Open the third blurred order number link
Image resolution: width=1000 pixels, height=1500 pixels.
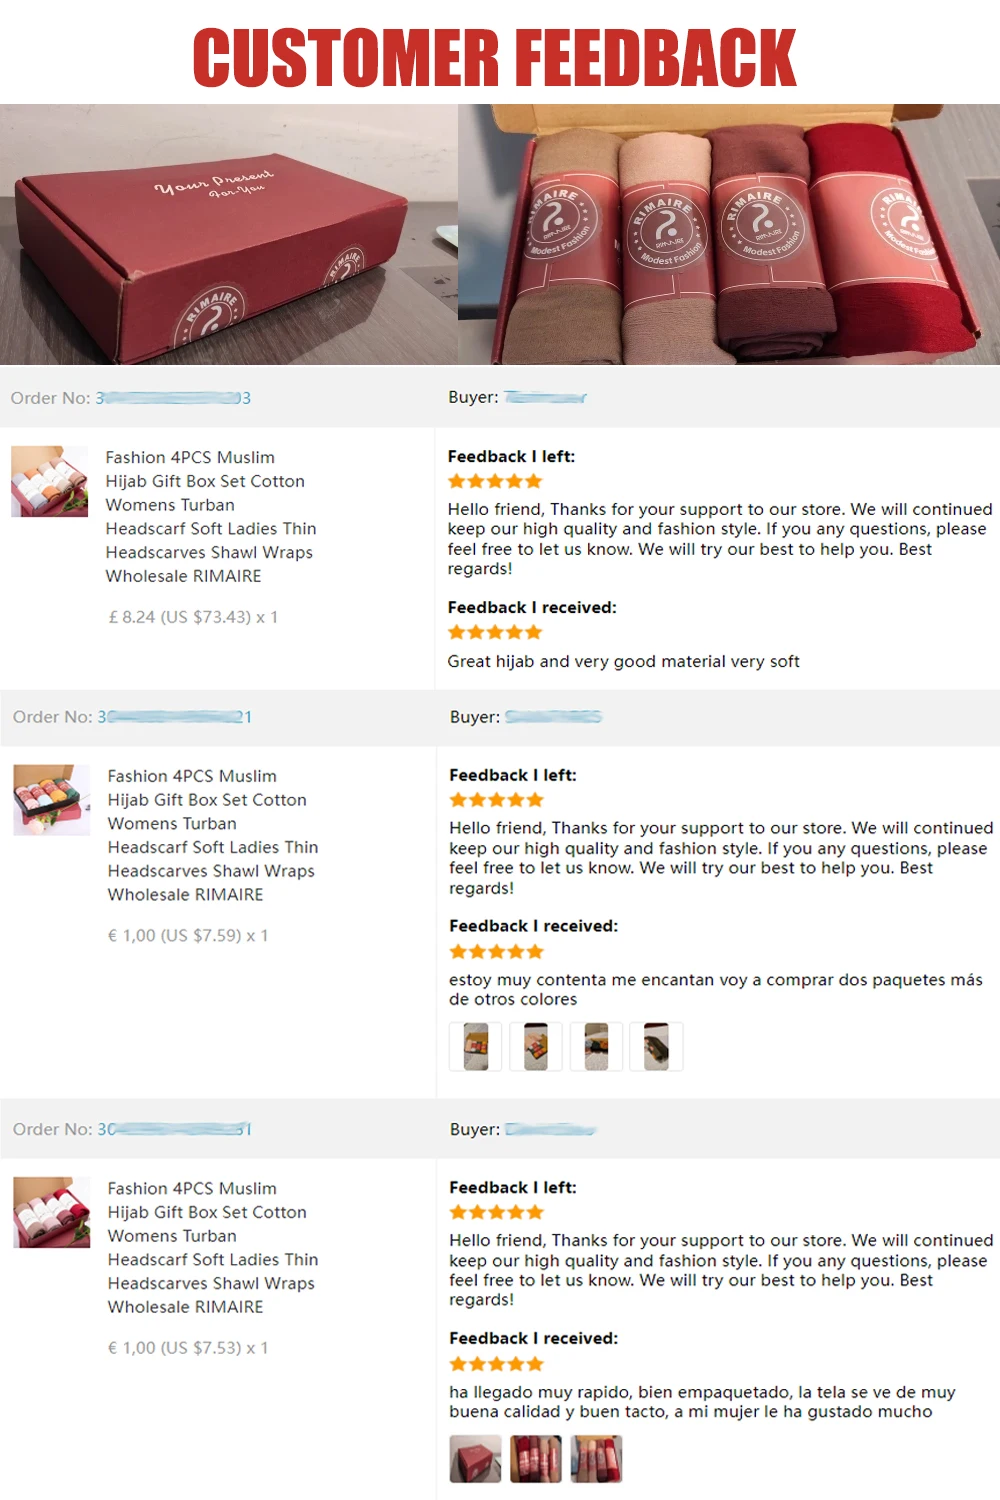point(175,1129)
